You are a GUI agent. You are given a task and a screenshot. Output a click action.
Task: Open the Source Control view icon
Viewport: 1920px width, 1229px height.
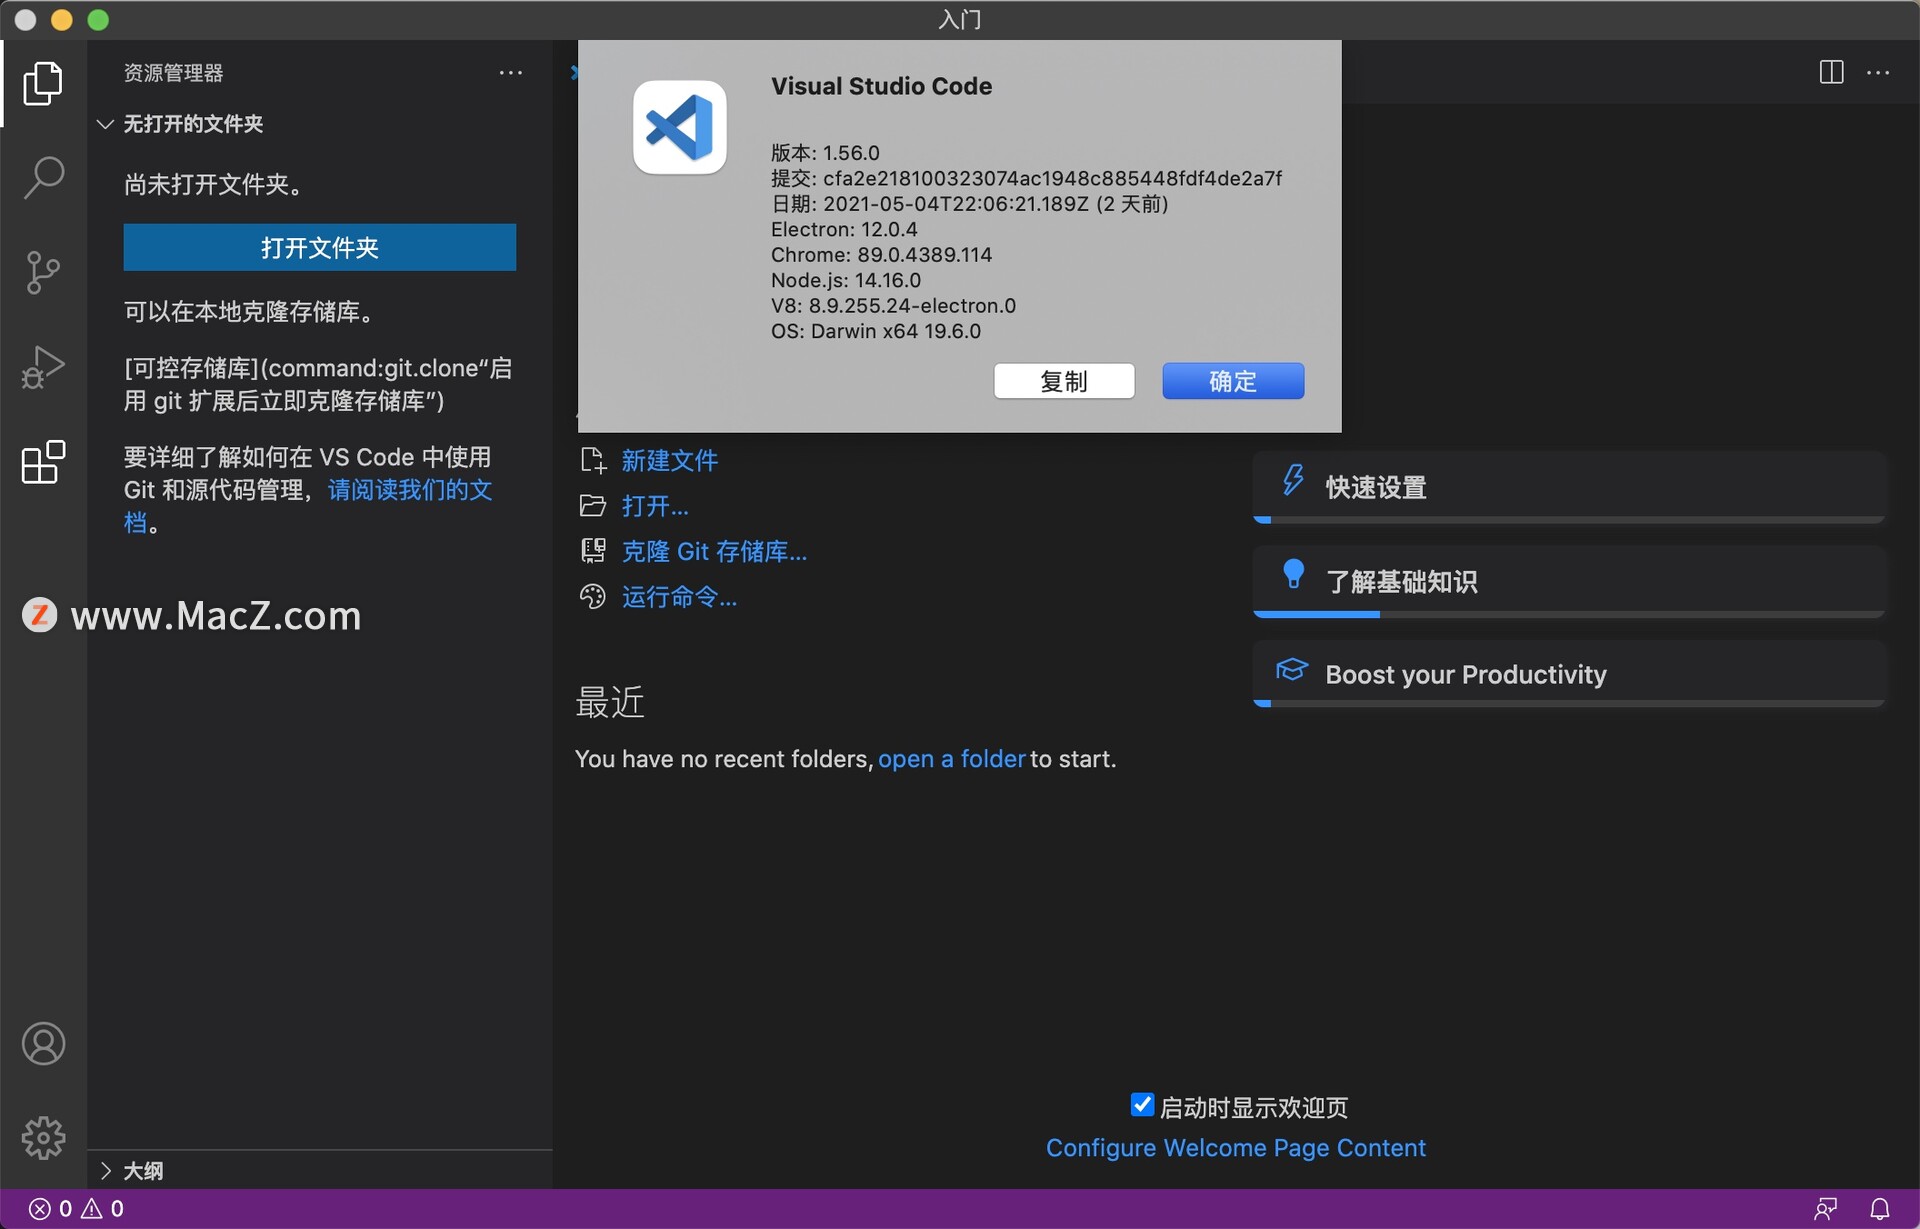click(43, 272)
